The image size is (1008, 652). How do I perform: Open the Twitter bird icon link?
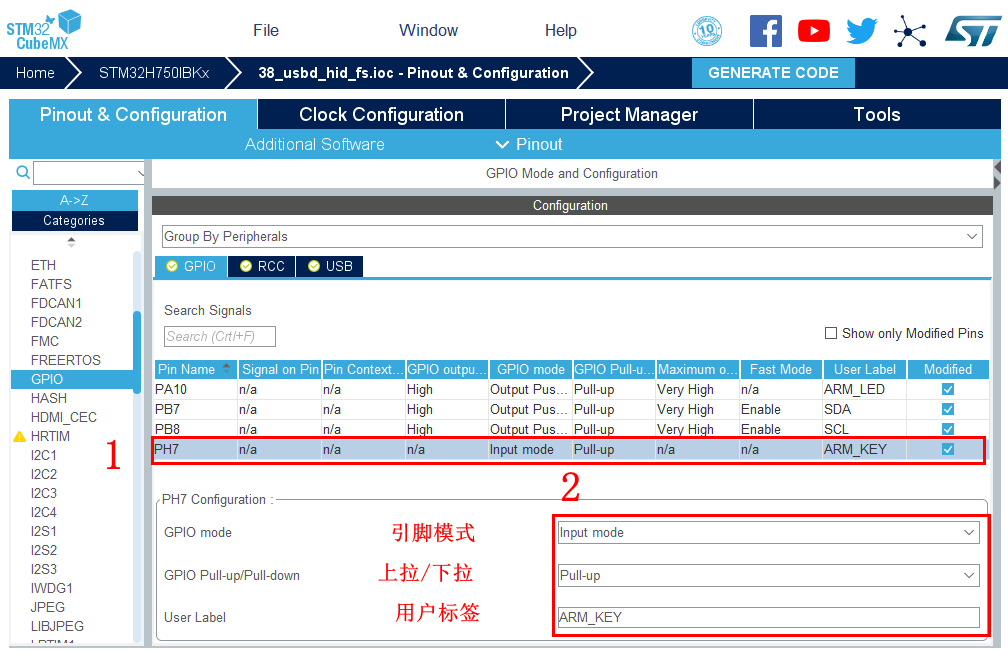[x=861, y=31]
